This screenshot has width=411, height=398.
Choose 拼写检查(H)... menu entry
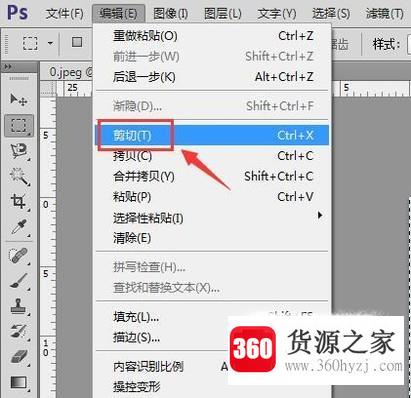pyautogui.click(x=213, y=267)
